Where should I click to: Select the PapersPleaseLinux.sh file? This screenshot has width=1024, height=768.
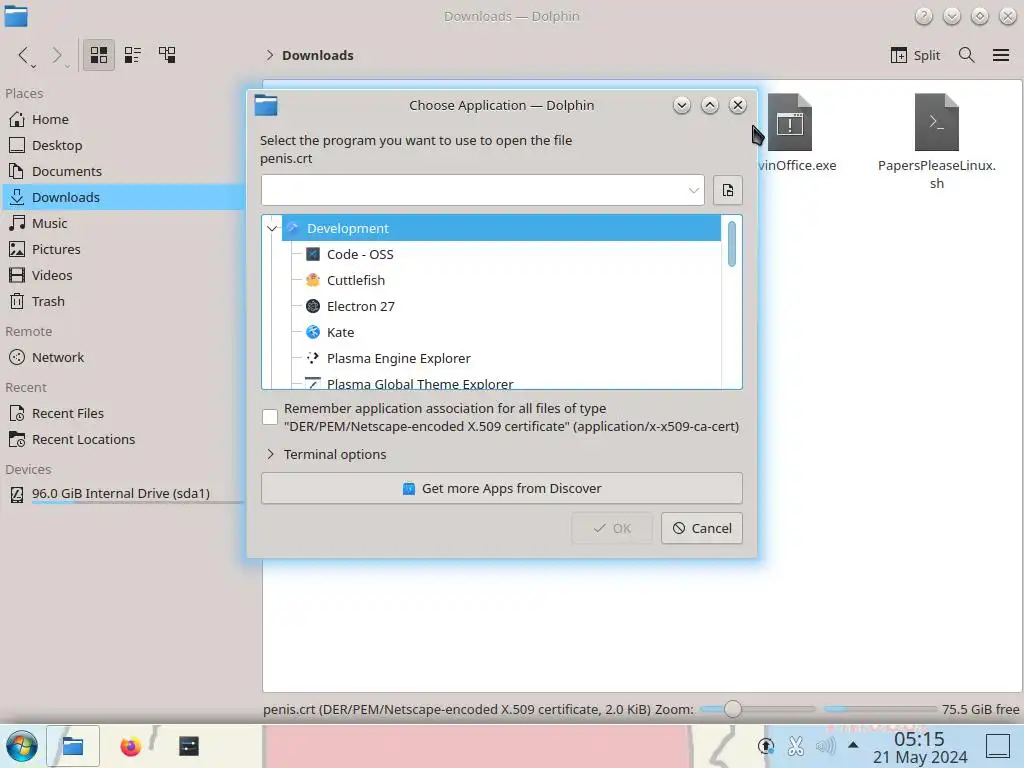click(936, 140)
